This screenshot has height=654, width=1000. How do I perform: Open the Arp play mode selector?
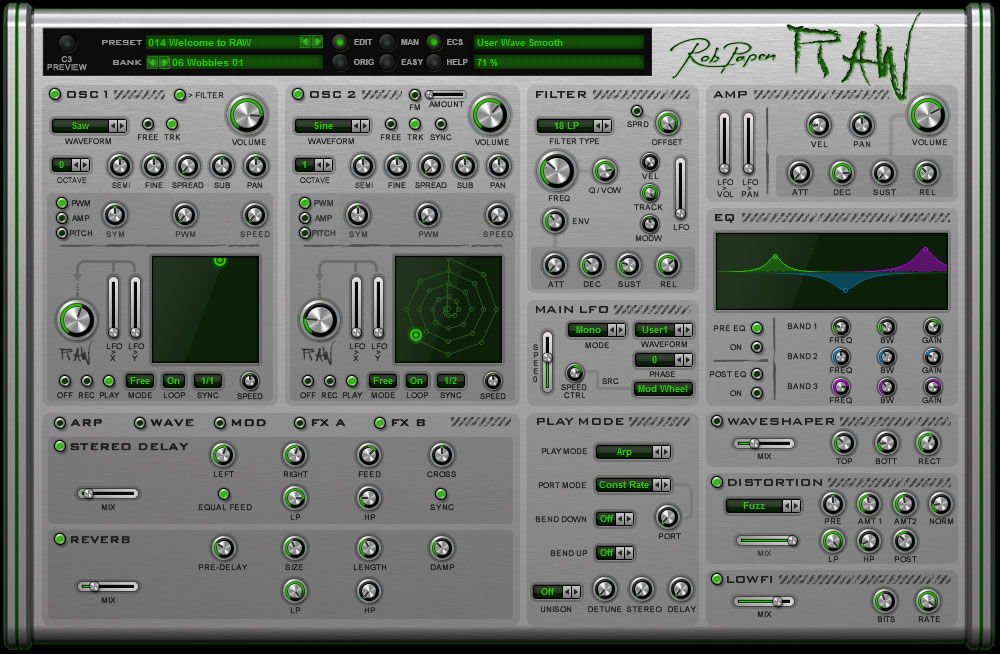(x=633, y=452)
